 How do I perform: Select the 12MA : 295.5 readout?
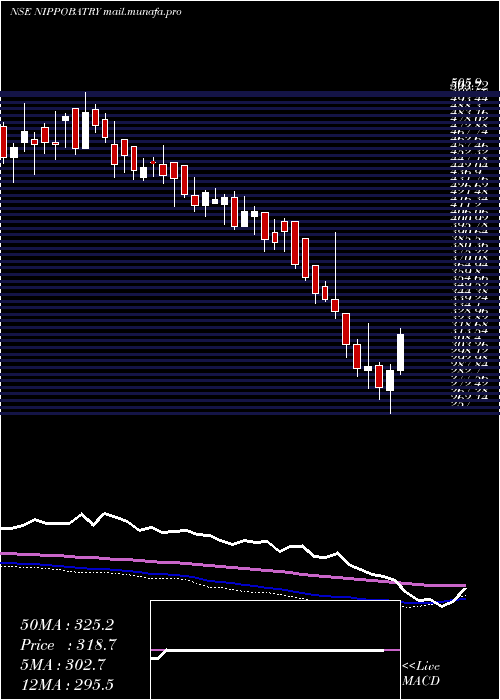[67, 684]
